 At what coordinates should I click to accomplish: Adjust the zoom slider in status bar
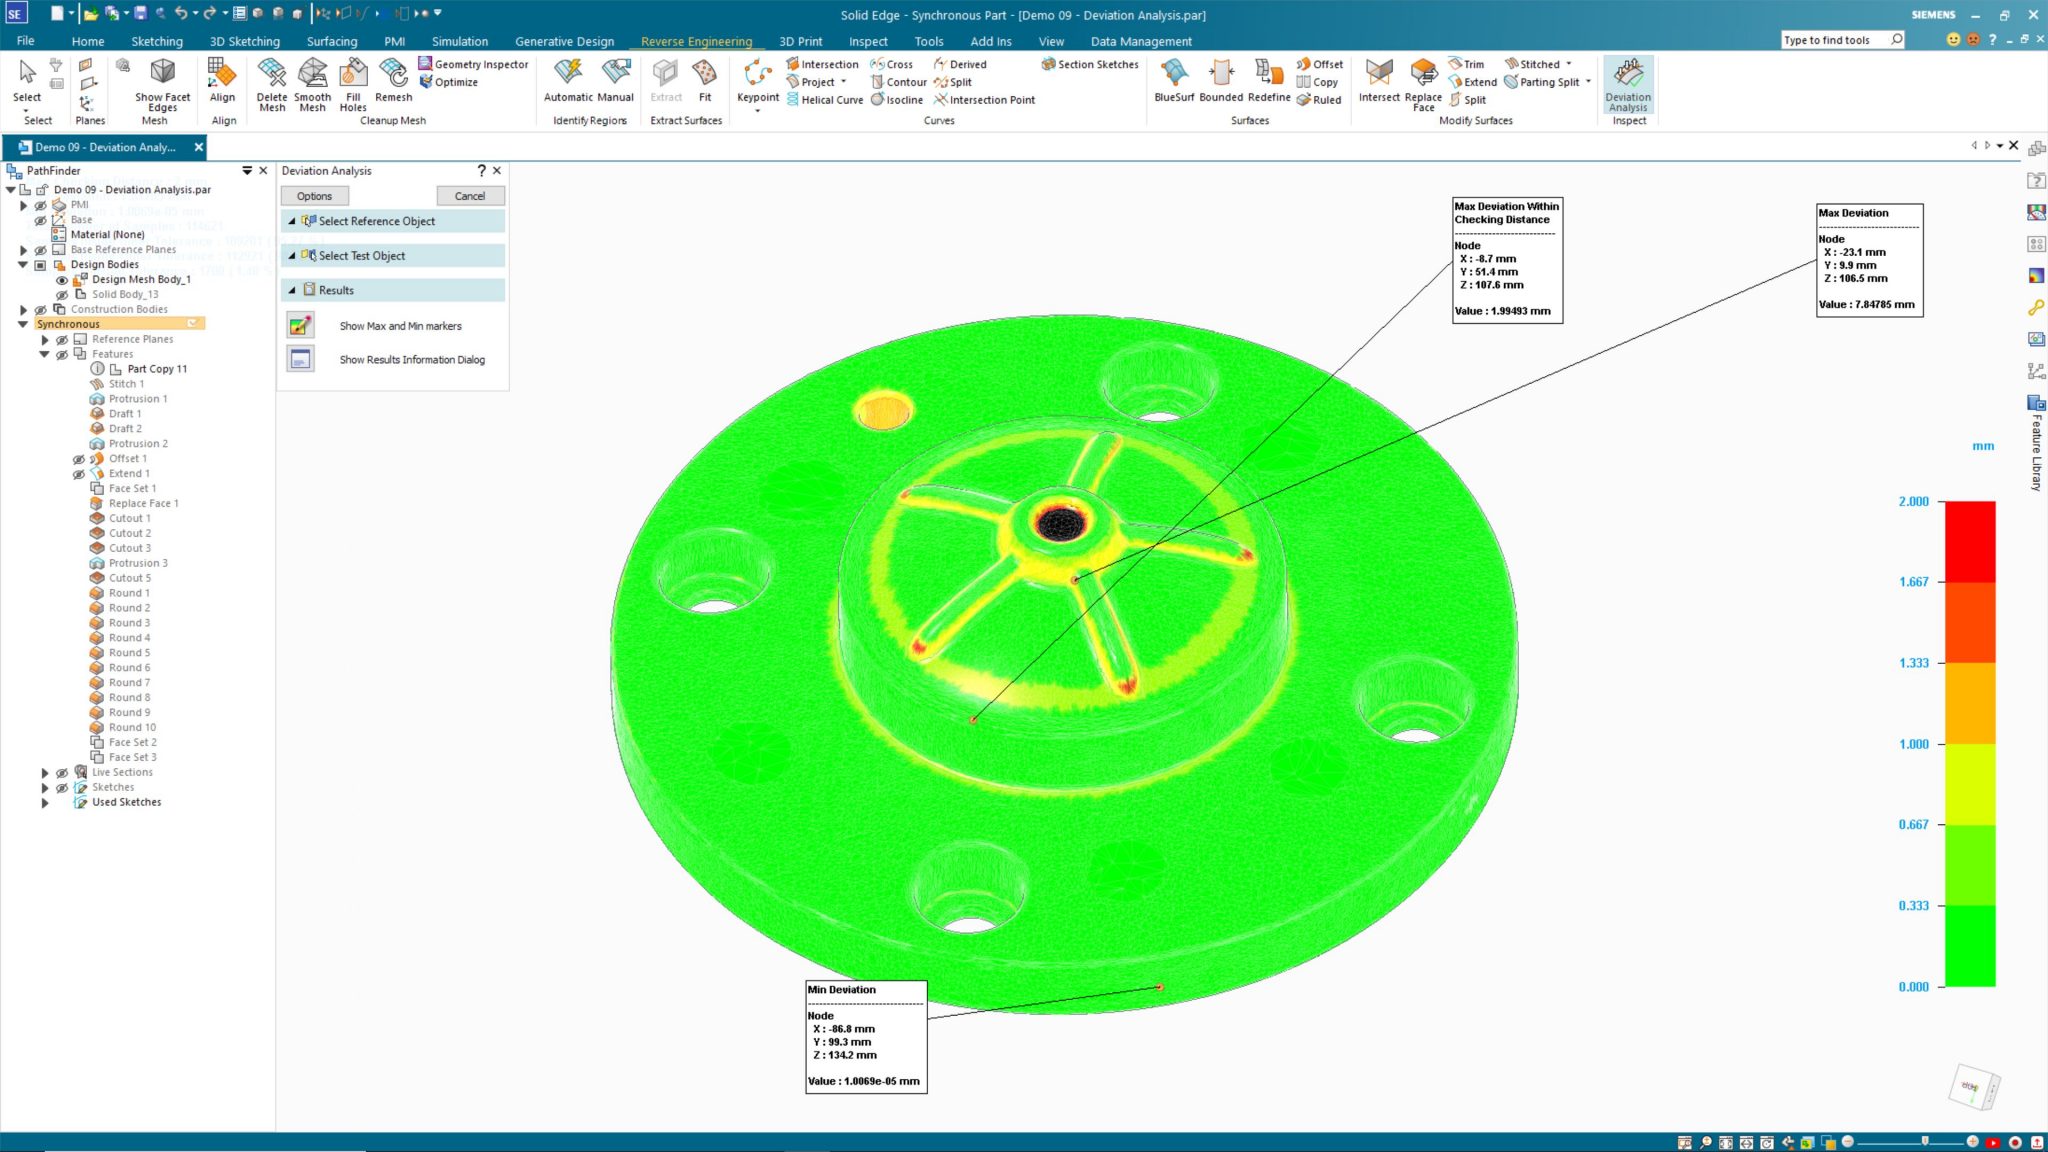pyautogui.click(x=1924, y=1142)
